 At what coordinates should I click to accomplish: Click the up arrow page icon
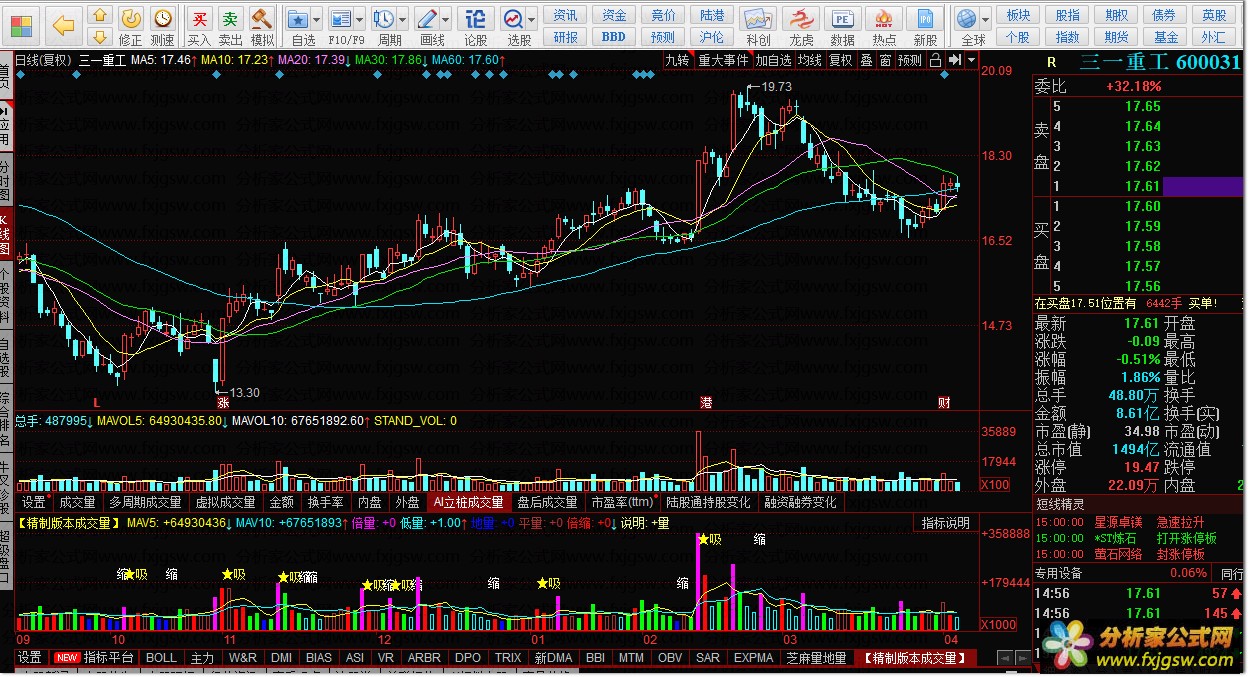pyautogui.click(x=99, y=15)
